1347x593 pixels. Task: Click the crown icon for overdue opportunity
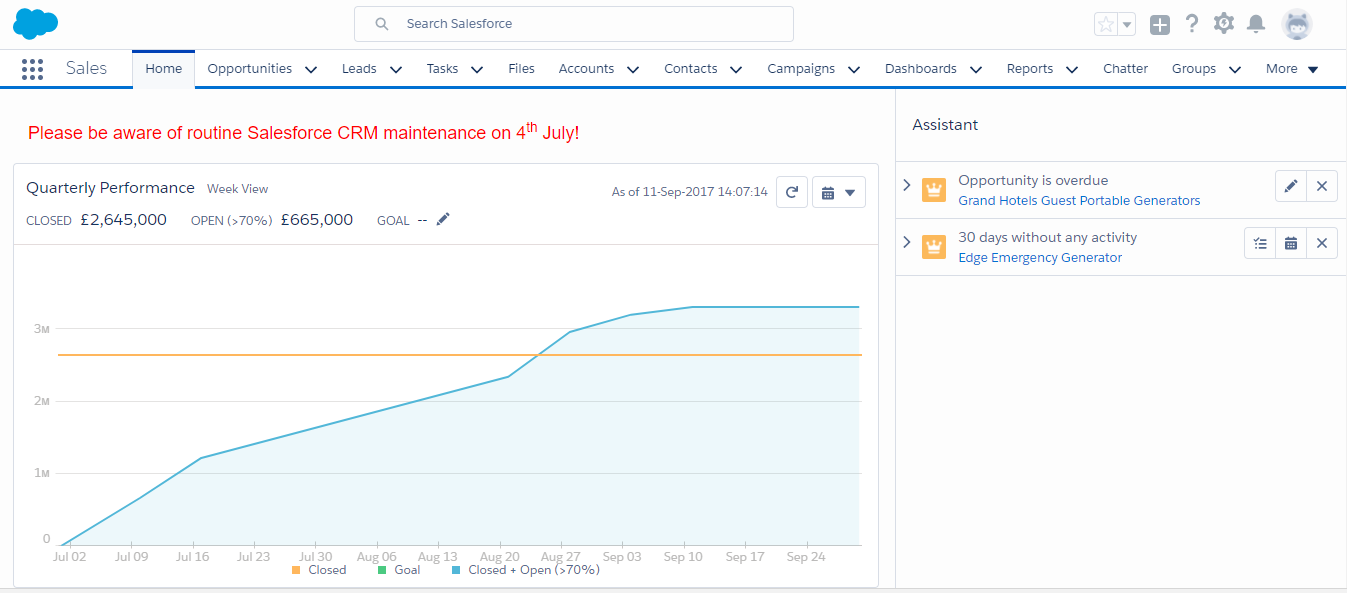pos(934,190)
